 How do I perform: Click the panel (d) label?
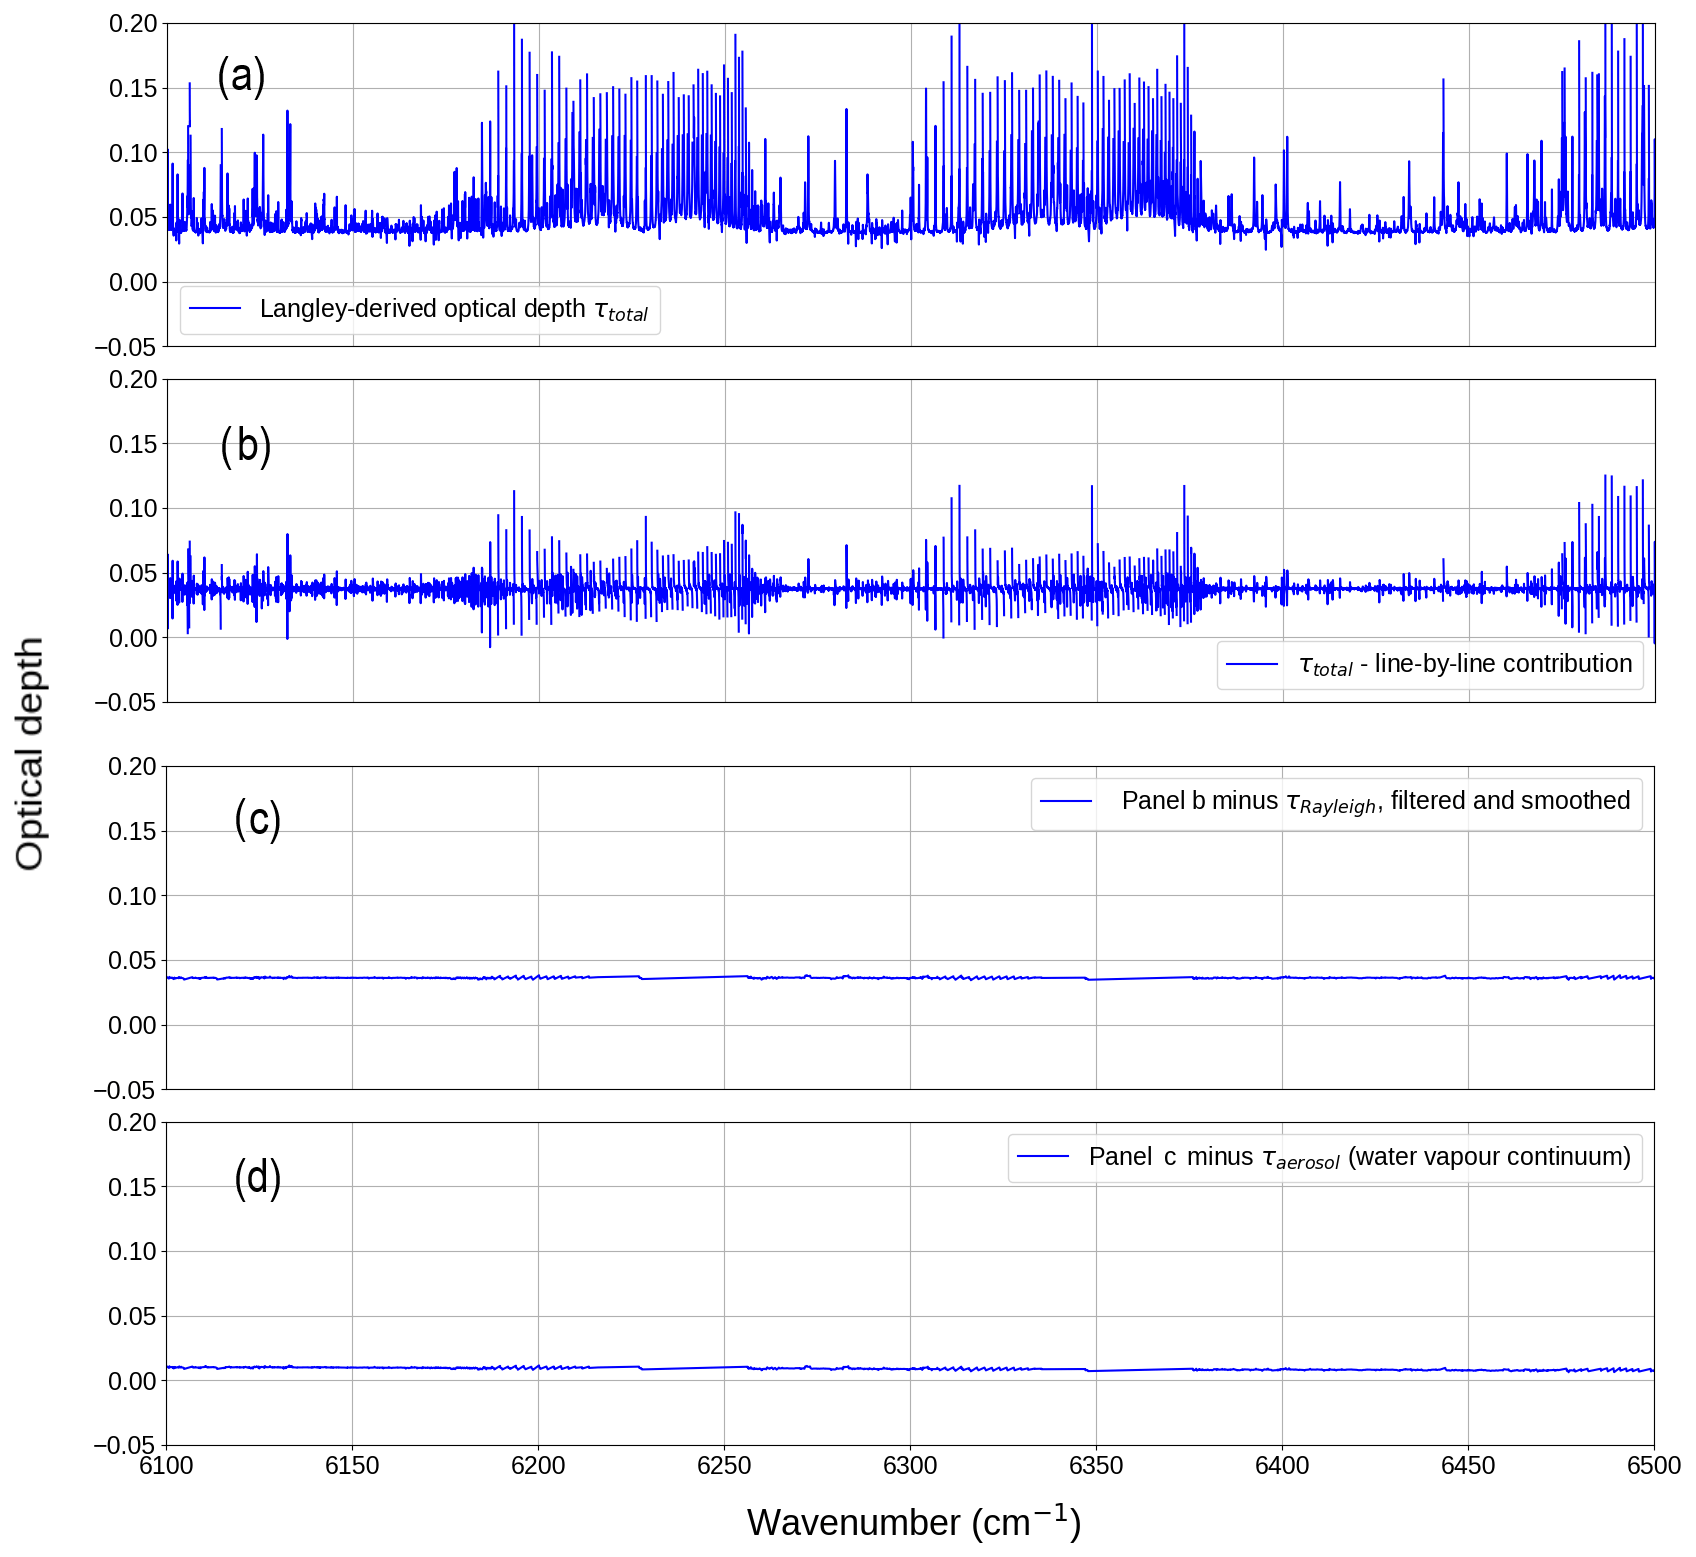click(257, 1177)
